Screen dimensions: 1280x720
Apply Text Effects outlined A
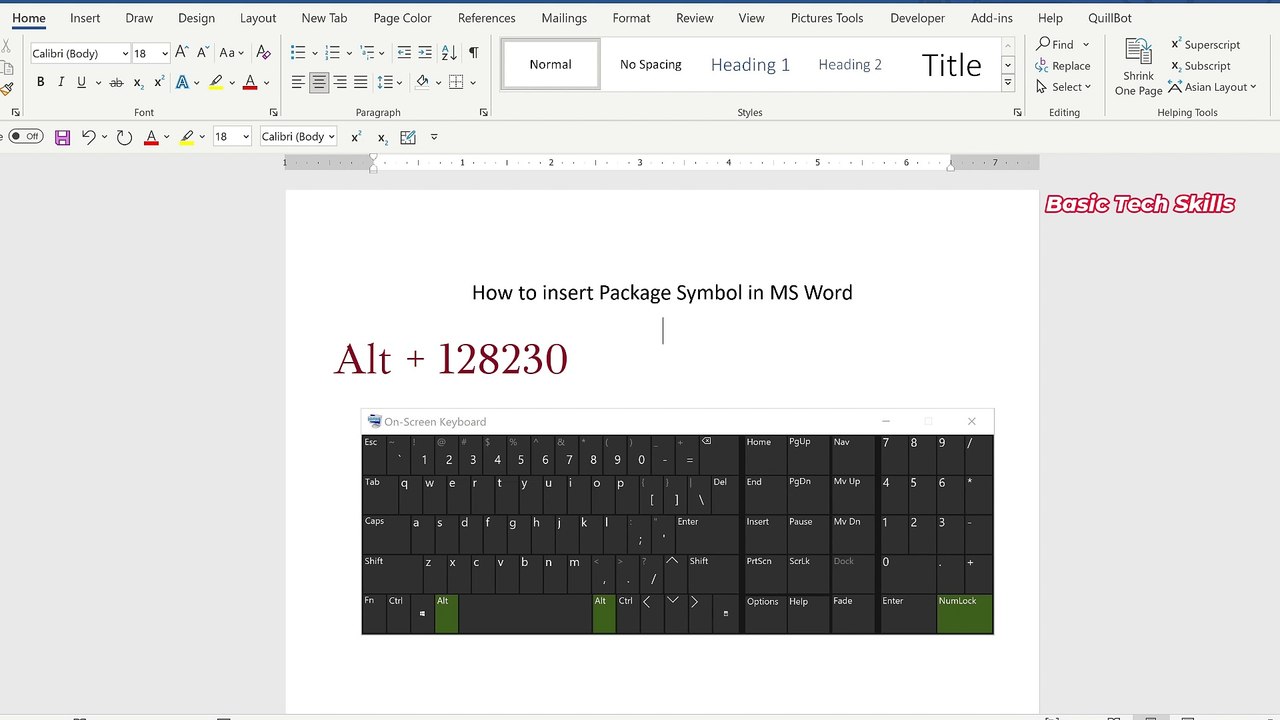pos(182,82)
